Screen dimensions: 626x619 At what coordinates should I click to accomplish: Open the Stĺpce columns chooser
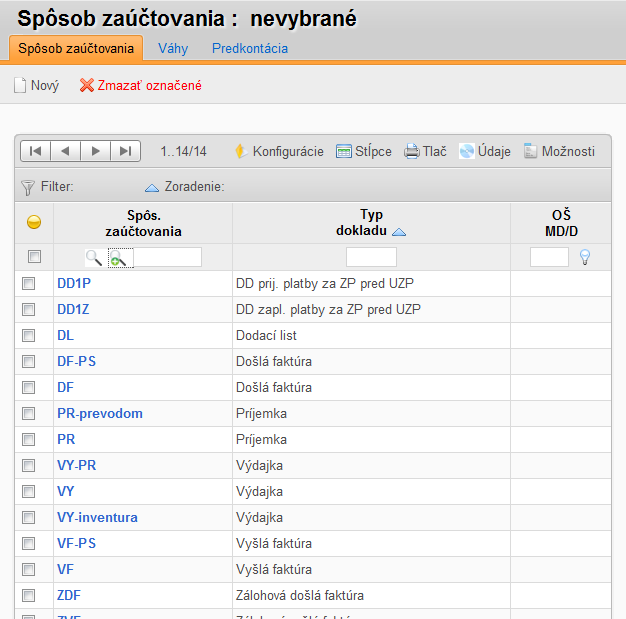tap(363, 151)
